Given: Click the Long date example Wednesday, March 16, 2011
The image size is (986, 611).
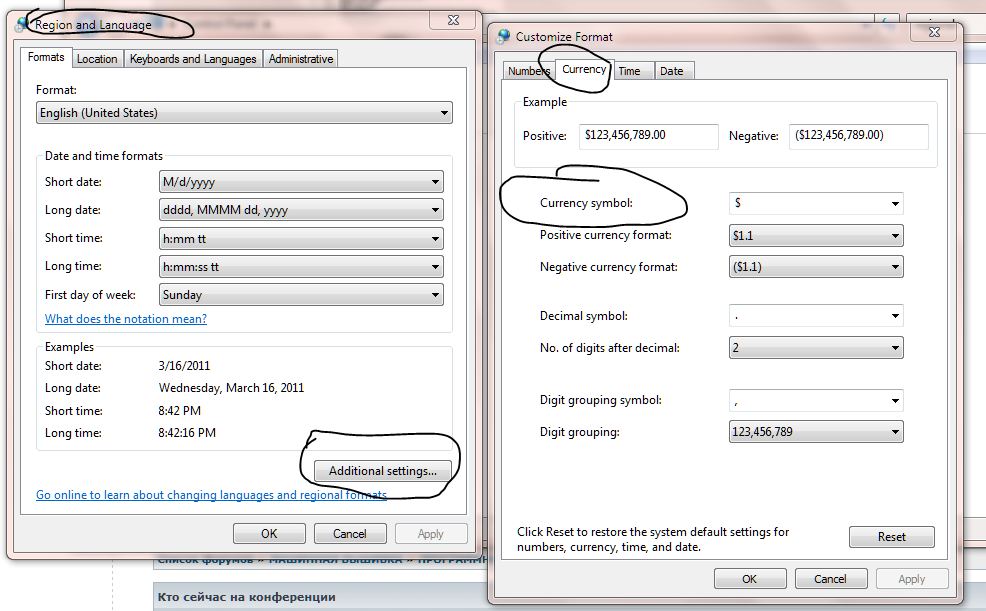Looking at the screenshot, I should 231,388.
